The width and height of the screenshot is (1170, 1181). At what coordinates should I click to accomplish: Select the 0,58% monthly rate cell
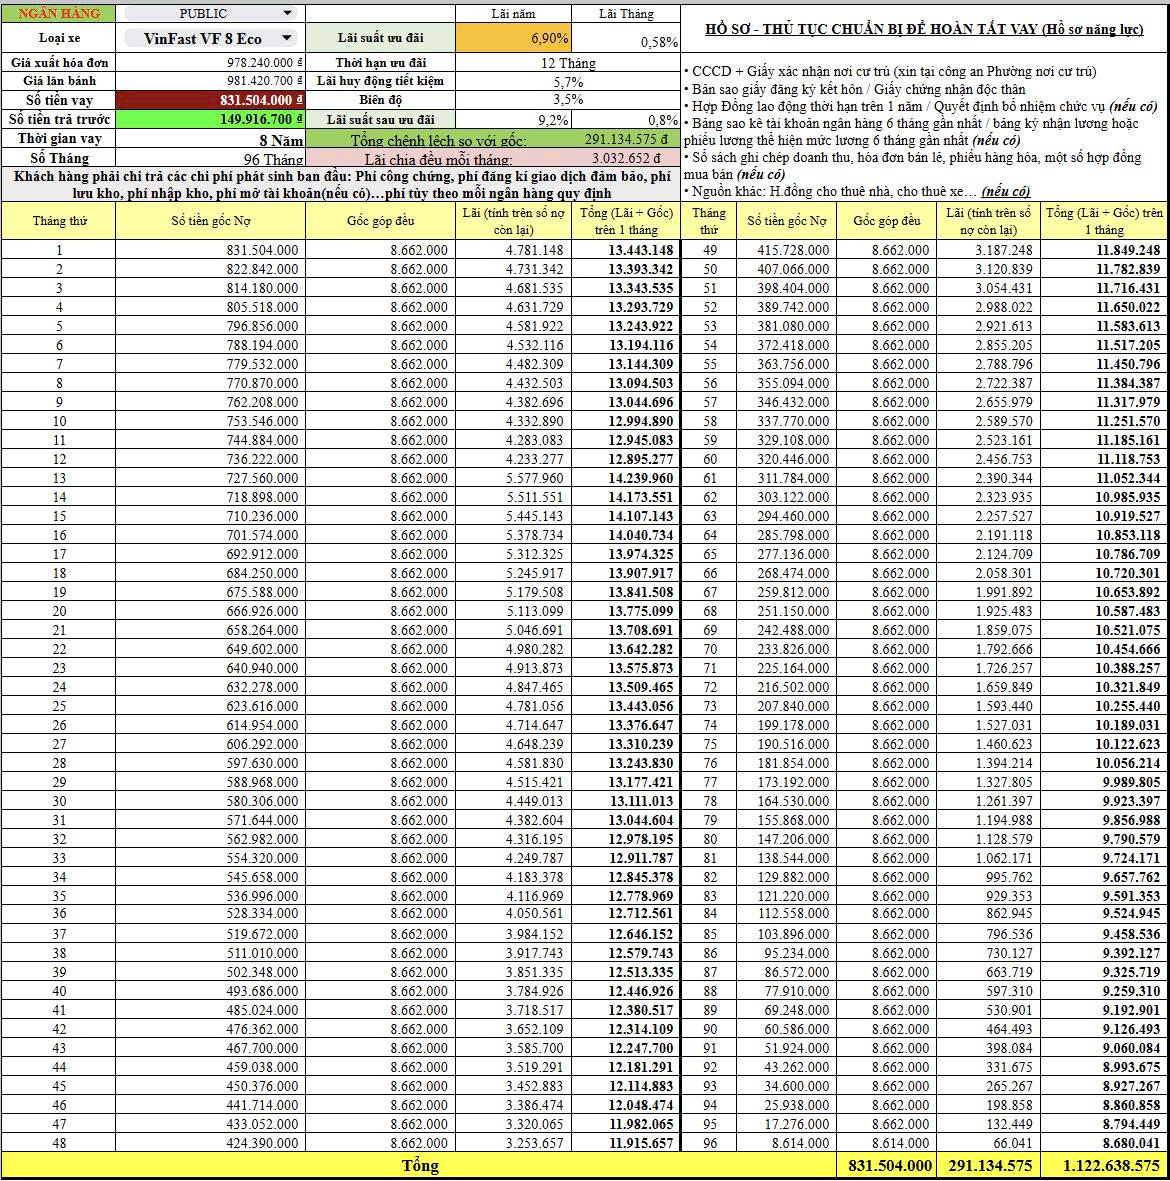click(625, 38)
